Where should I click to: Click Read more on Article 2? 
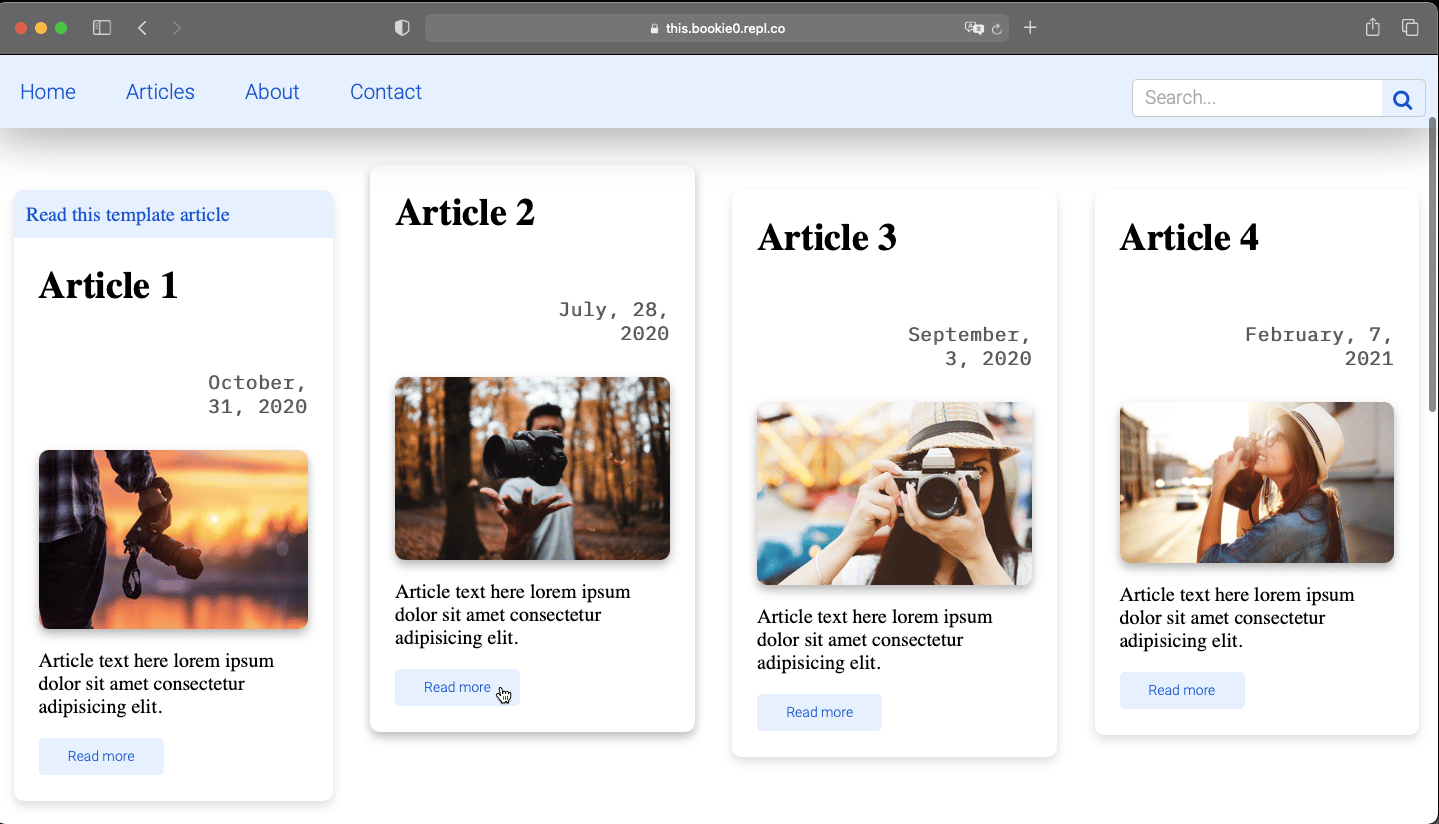[457, 687]
